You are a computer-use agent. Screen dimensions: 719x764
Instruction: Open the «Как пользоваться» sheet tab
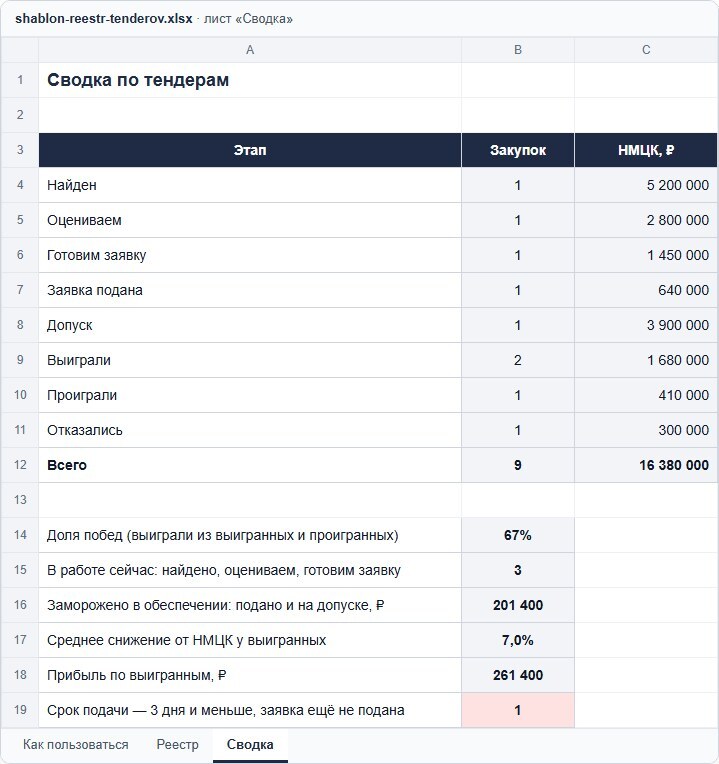point(76,745)
